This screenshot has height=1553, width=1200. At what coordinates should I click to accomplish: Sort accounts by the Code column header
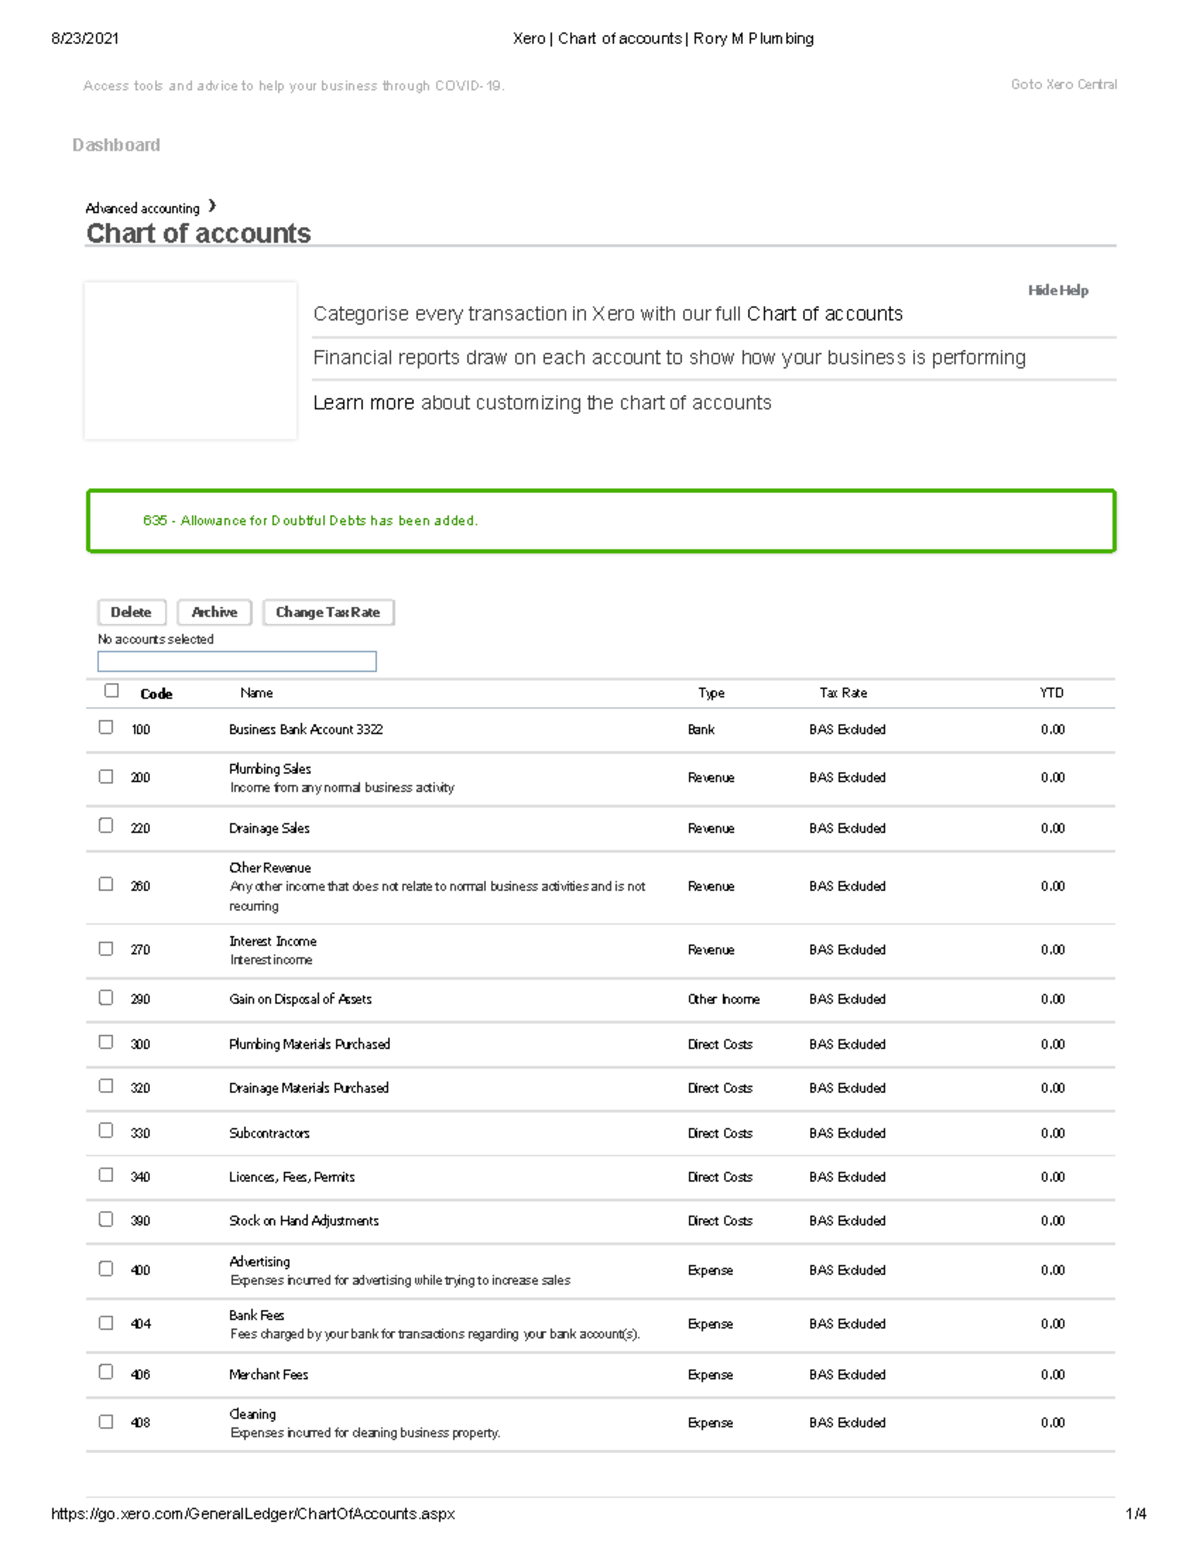(155, 692)
